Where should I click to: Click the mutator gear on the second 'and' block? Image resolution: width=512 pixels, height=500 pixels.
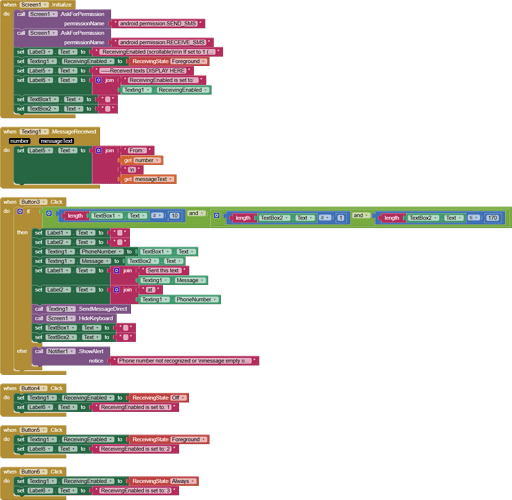[x=216, y=215]
